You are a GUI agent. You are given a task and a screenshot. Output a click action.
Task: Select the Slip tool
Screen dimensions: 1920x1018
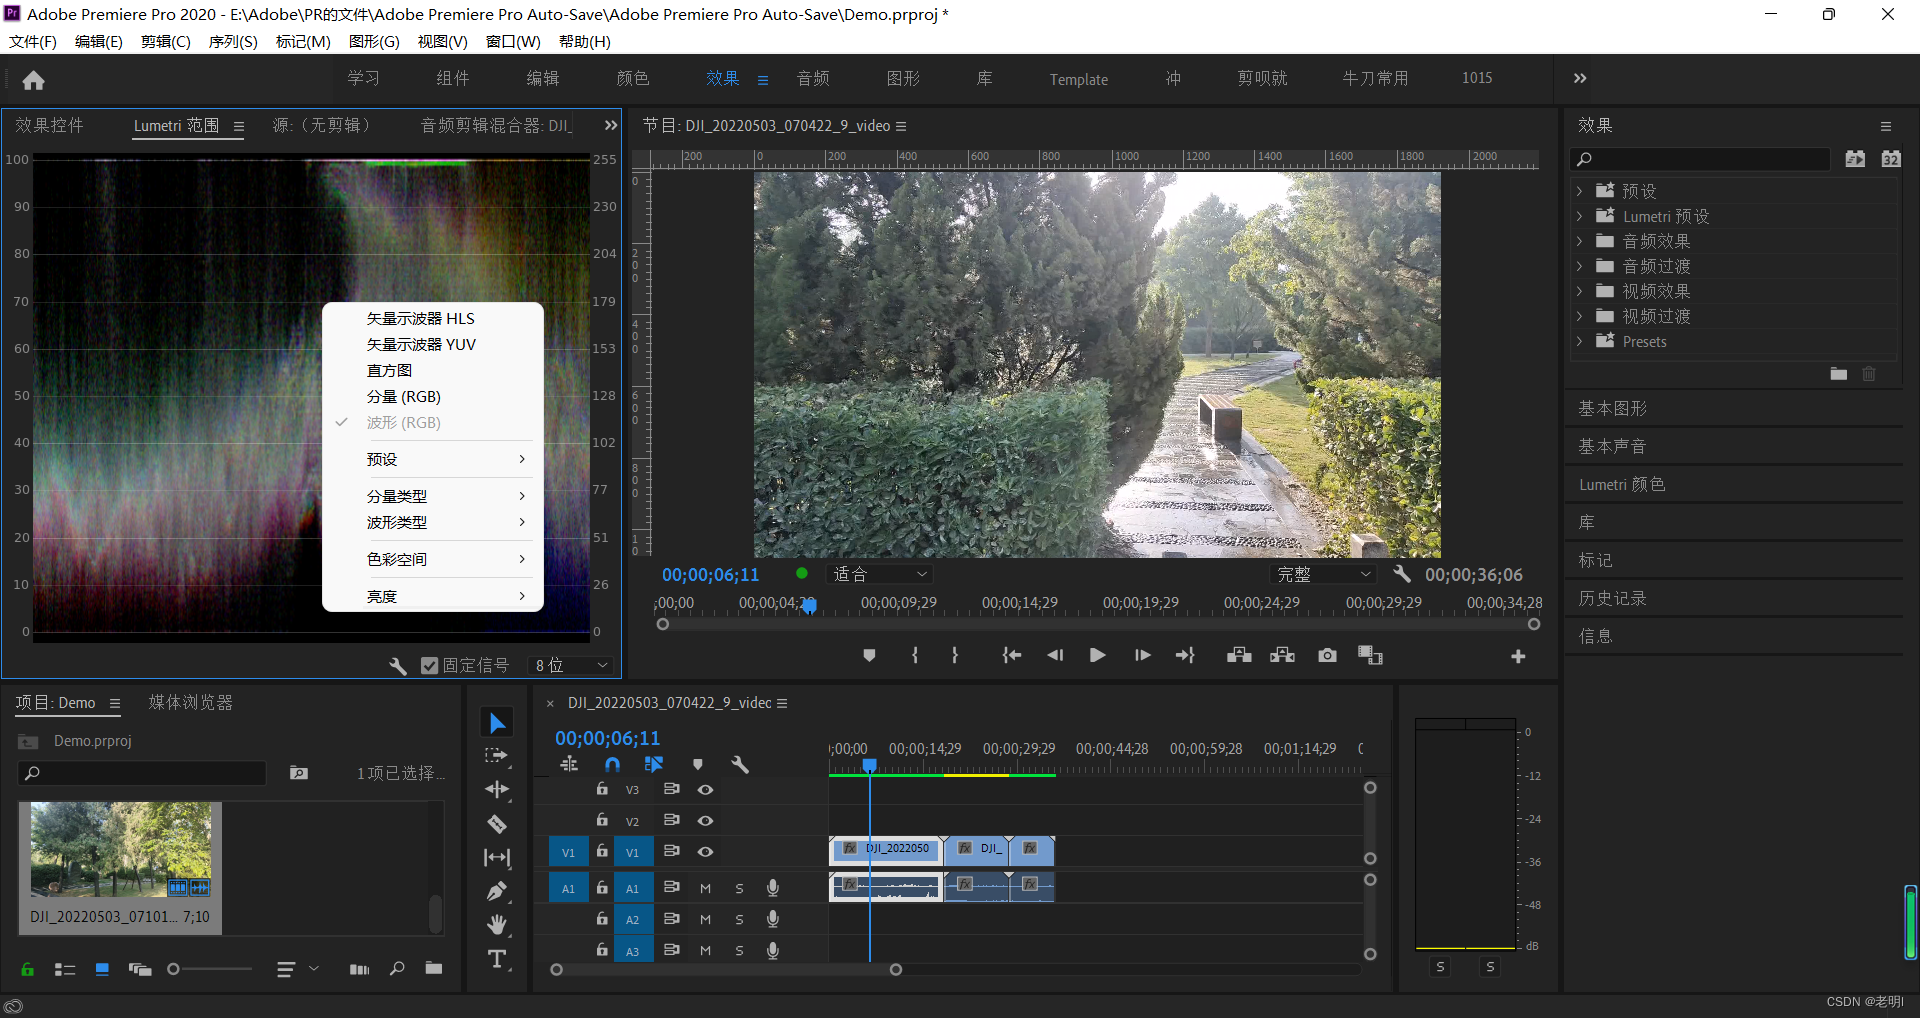click(x=497, y=858)
